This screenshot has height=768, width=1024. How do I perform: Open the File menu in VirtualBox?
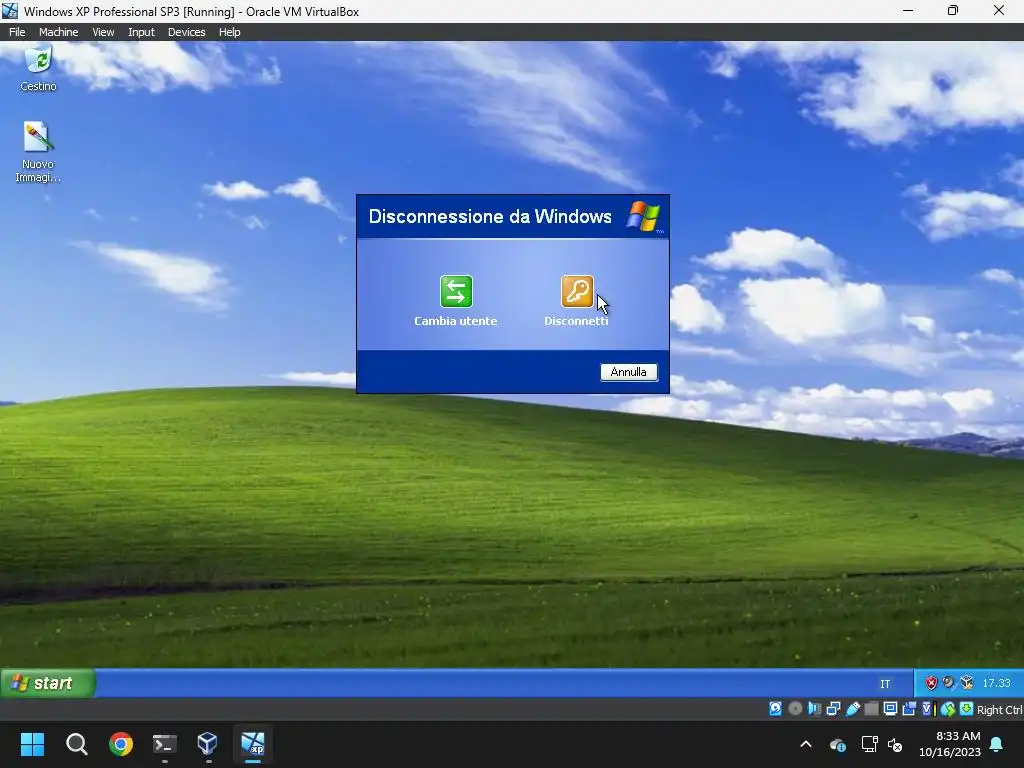coord(17,32)
